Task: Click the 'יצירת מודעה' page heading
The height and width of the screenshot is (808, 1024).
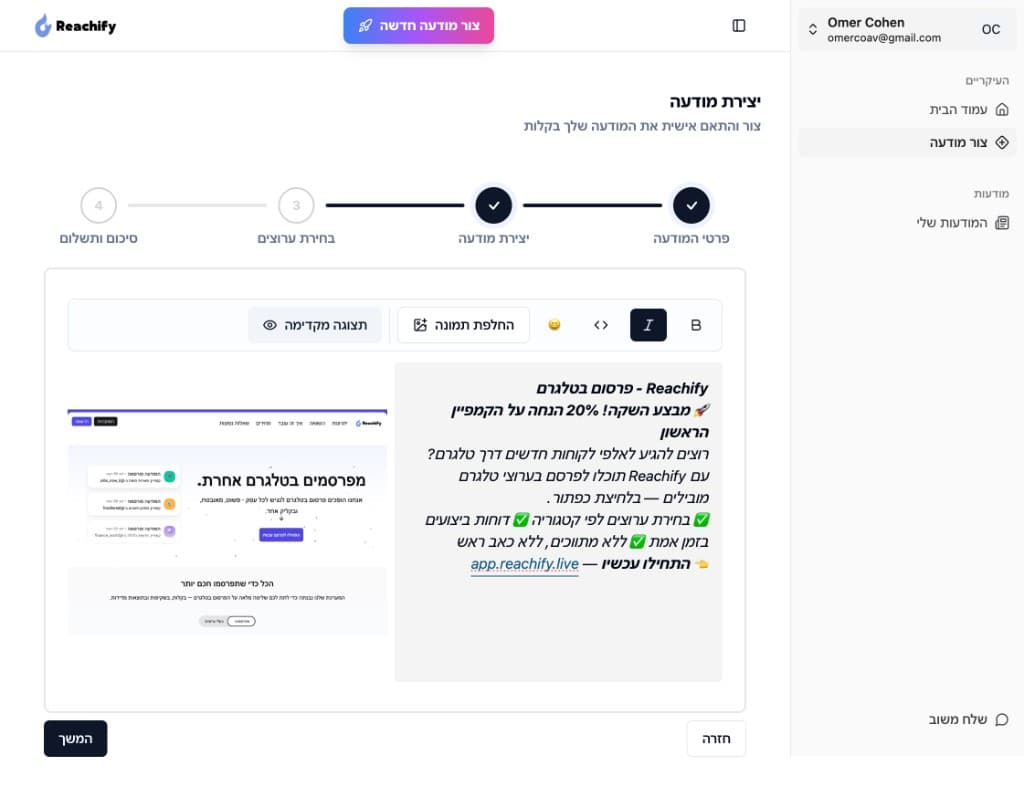Action: coord(714,102)
